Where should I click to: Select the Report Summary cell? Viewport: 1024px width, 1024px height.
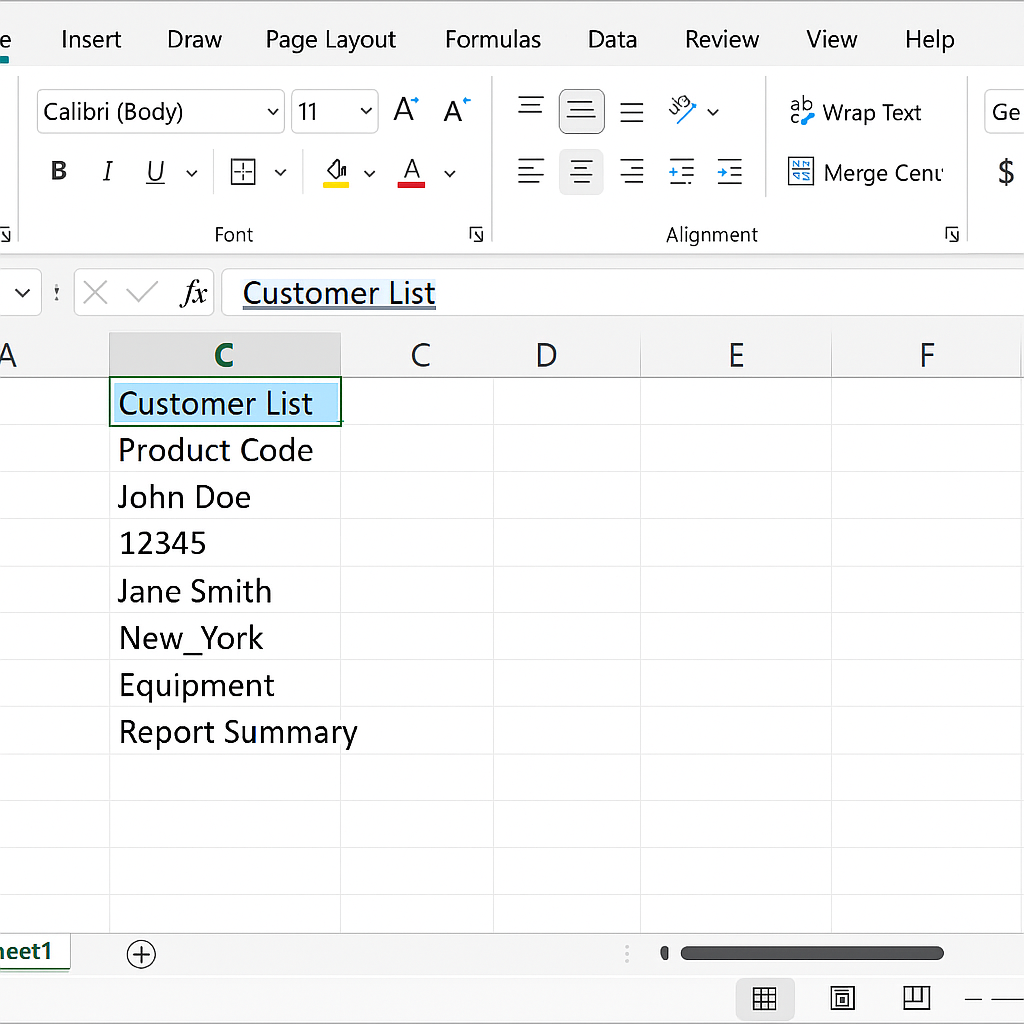[225, 731]
